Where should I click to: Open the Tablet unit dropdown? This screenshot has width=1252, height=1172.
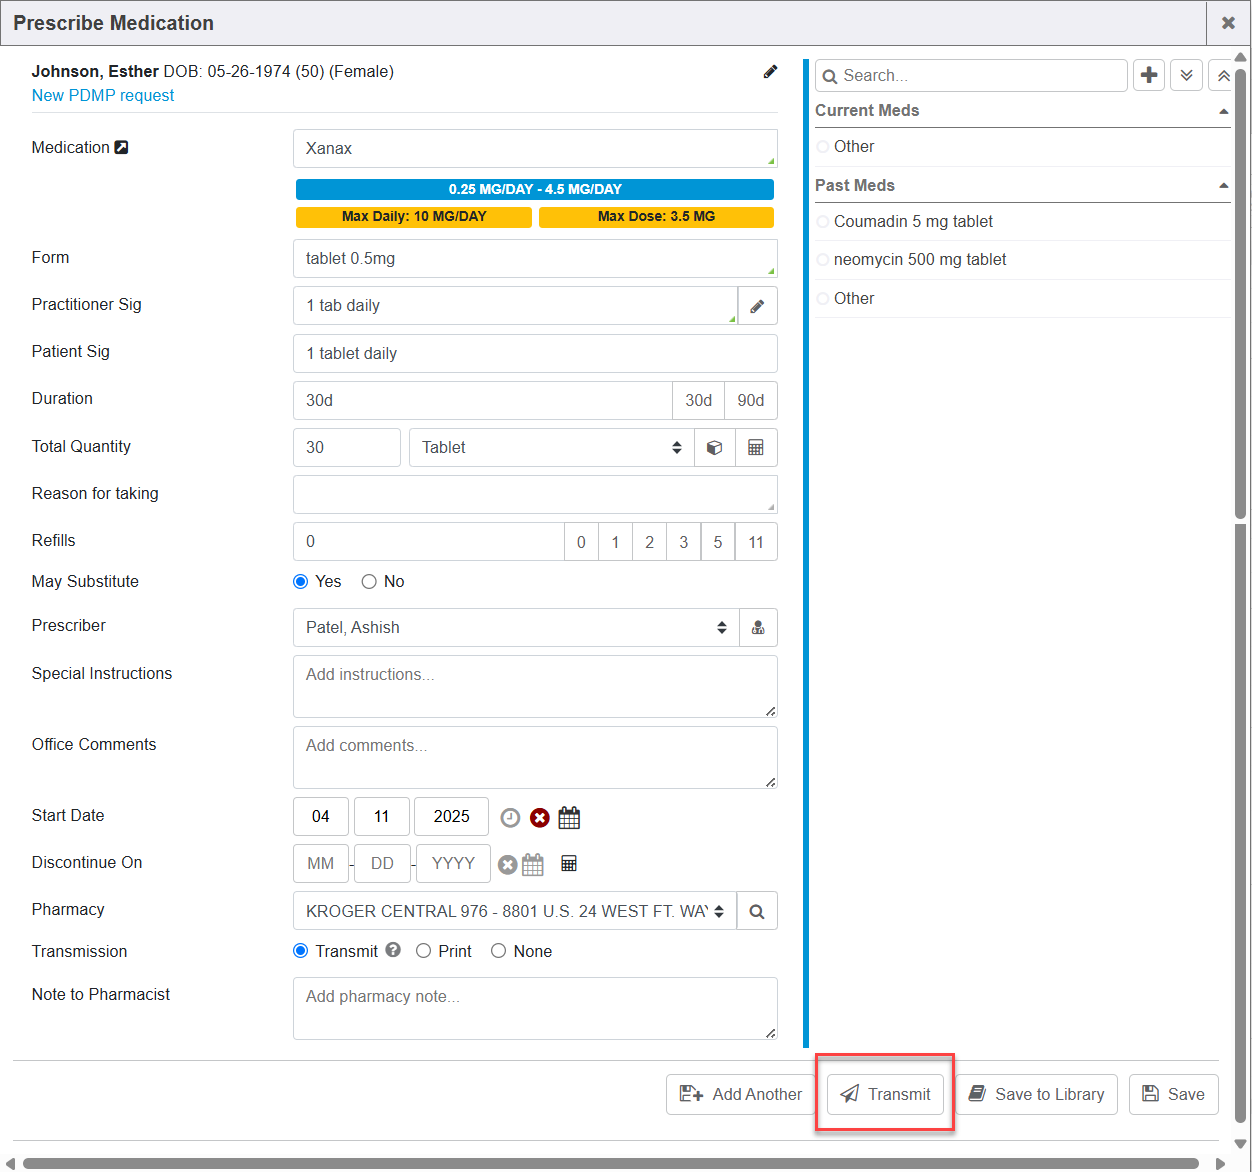(x=550, y=448)
